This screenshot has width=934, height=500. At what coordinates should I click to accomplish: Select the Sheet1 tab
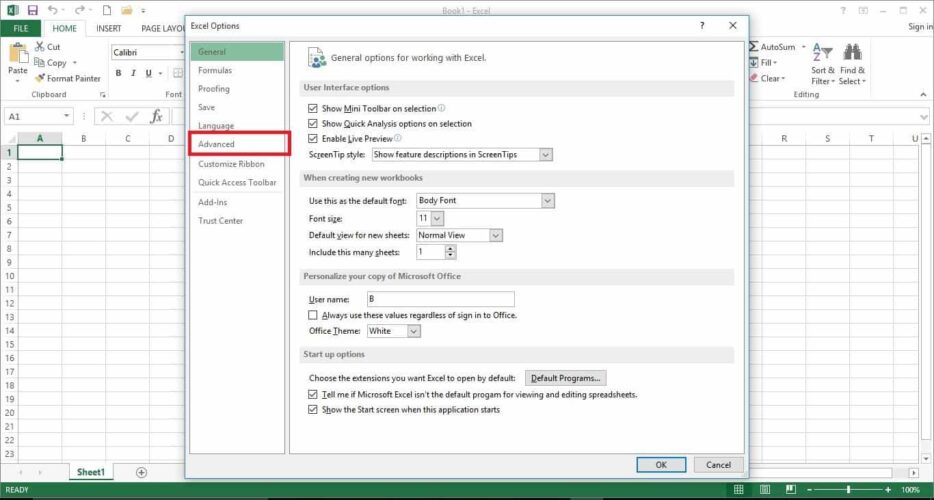tap(91, 472)
